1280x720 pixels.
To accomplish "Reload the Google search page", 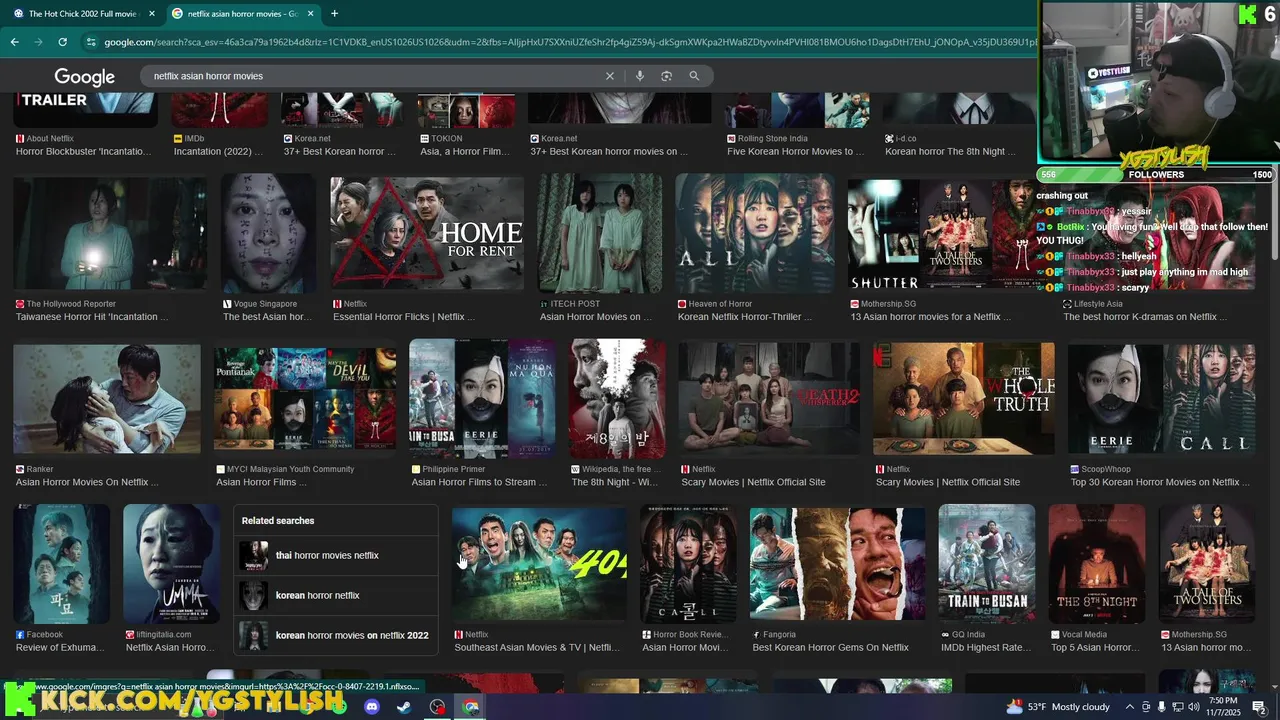I will click(x=62, y=42).
